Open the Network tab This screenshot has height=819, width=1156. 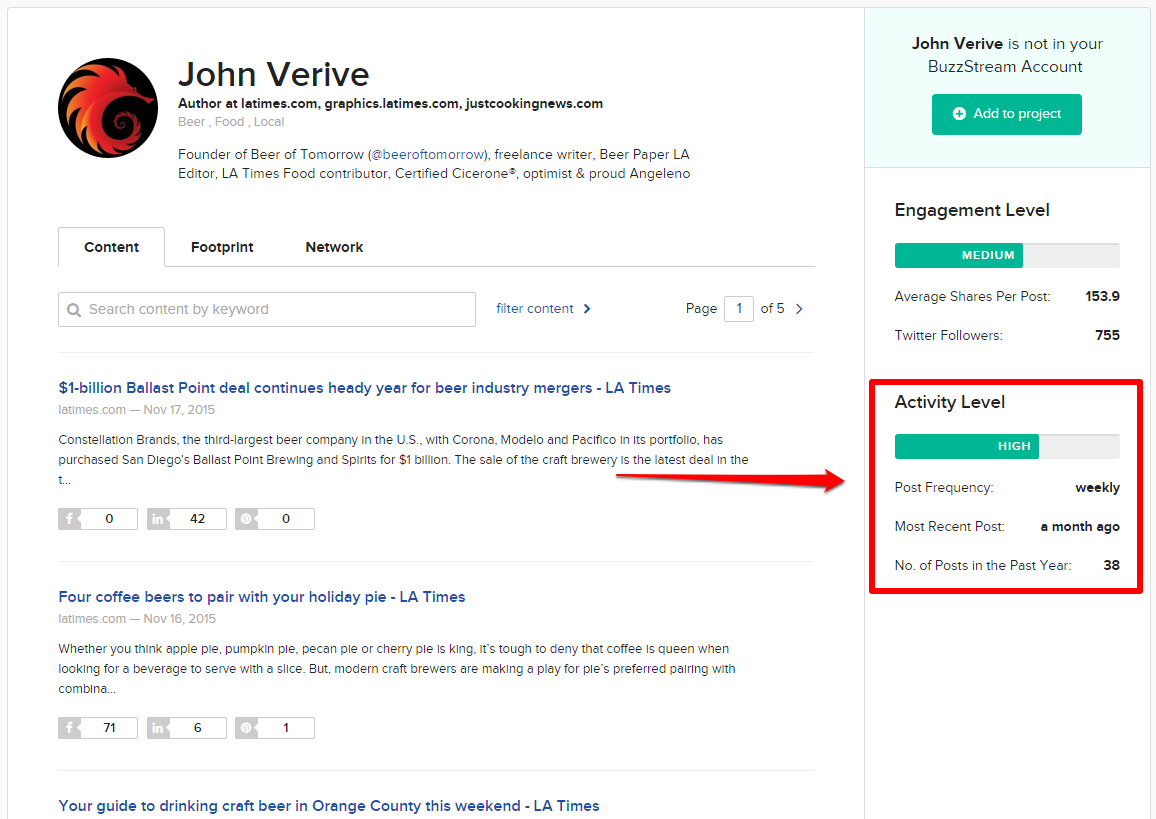tap(334, 246)
